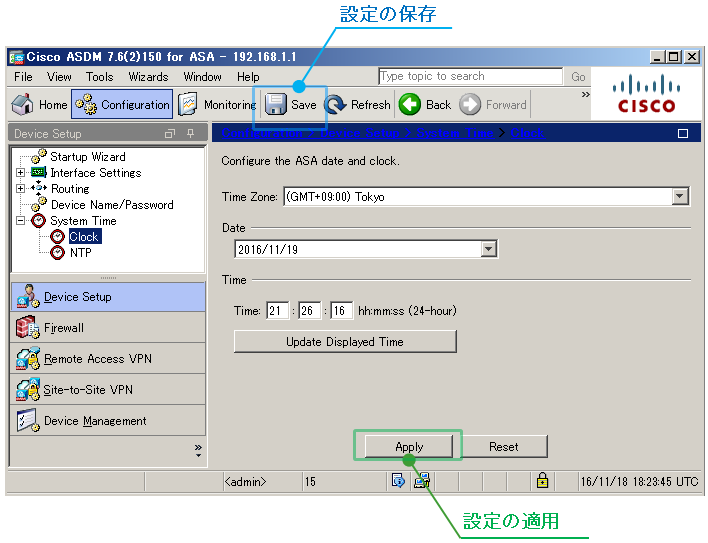Viewport: 708px width, 543px height.
Task: Click the Device Setup breadcrumb link
Action: [360, 133]
